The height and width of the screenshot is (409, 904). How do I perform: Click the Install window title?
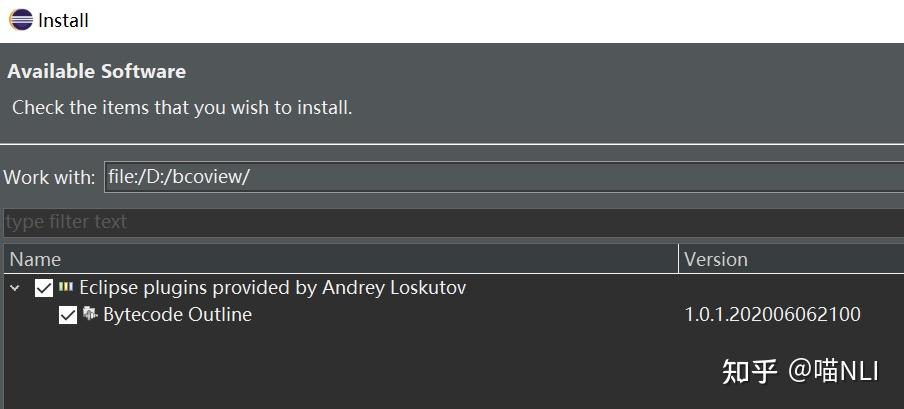63,20
